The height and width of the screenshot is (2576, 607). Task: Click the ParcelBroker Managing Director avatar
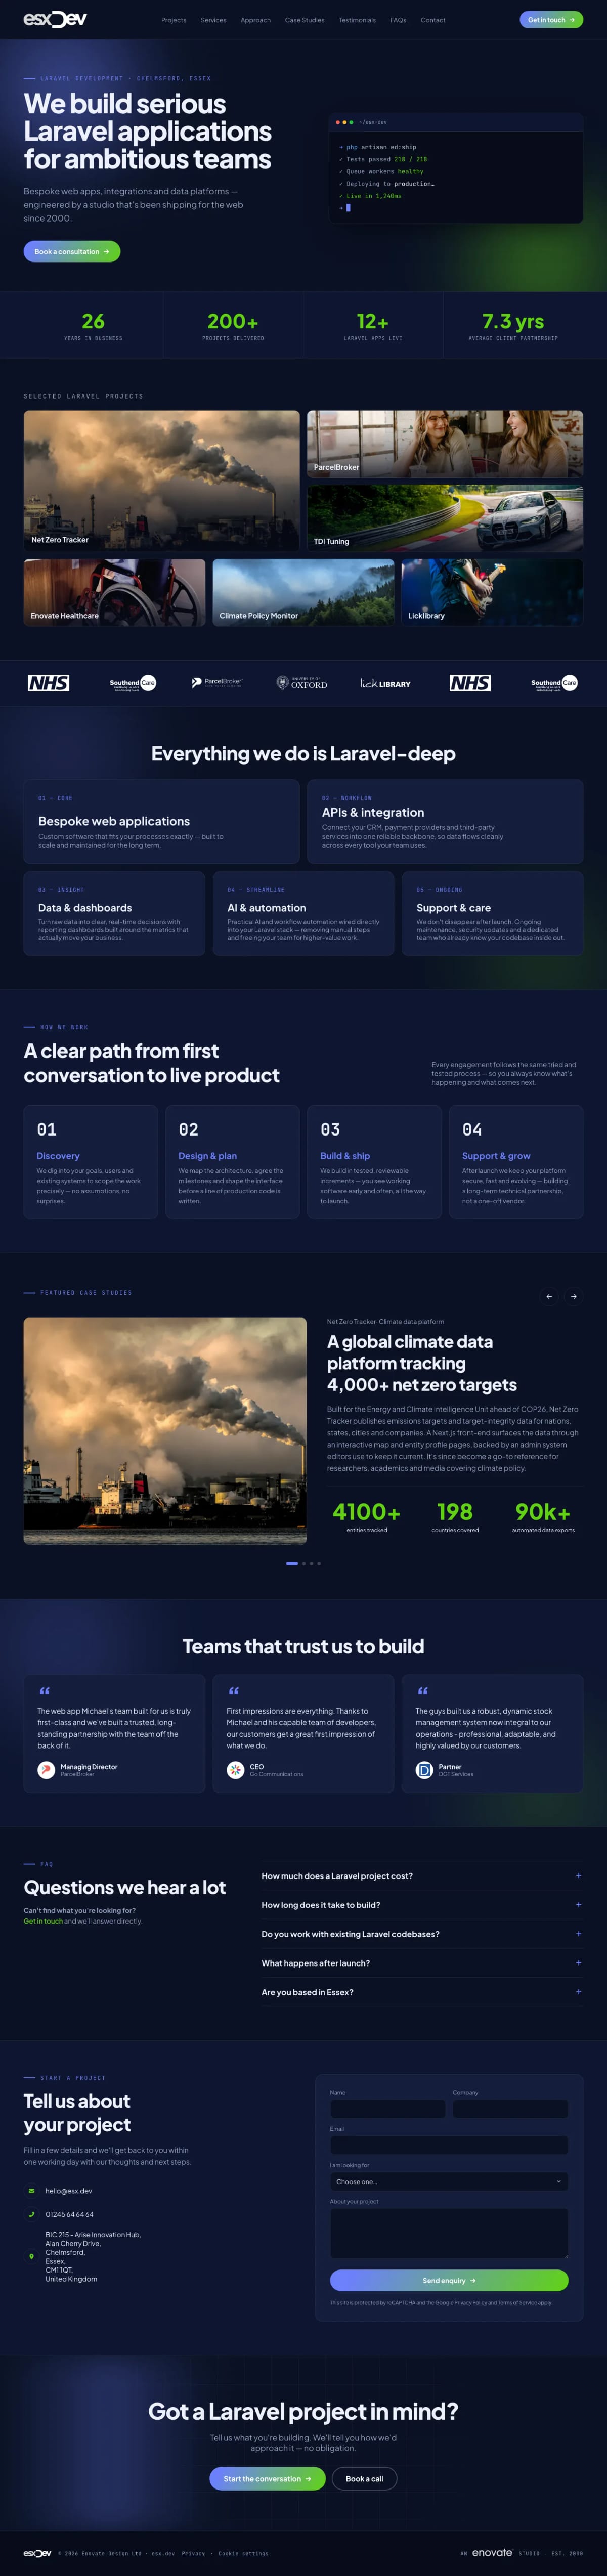click(46, 1770)
